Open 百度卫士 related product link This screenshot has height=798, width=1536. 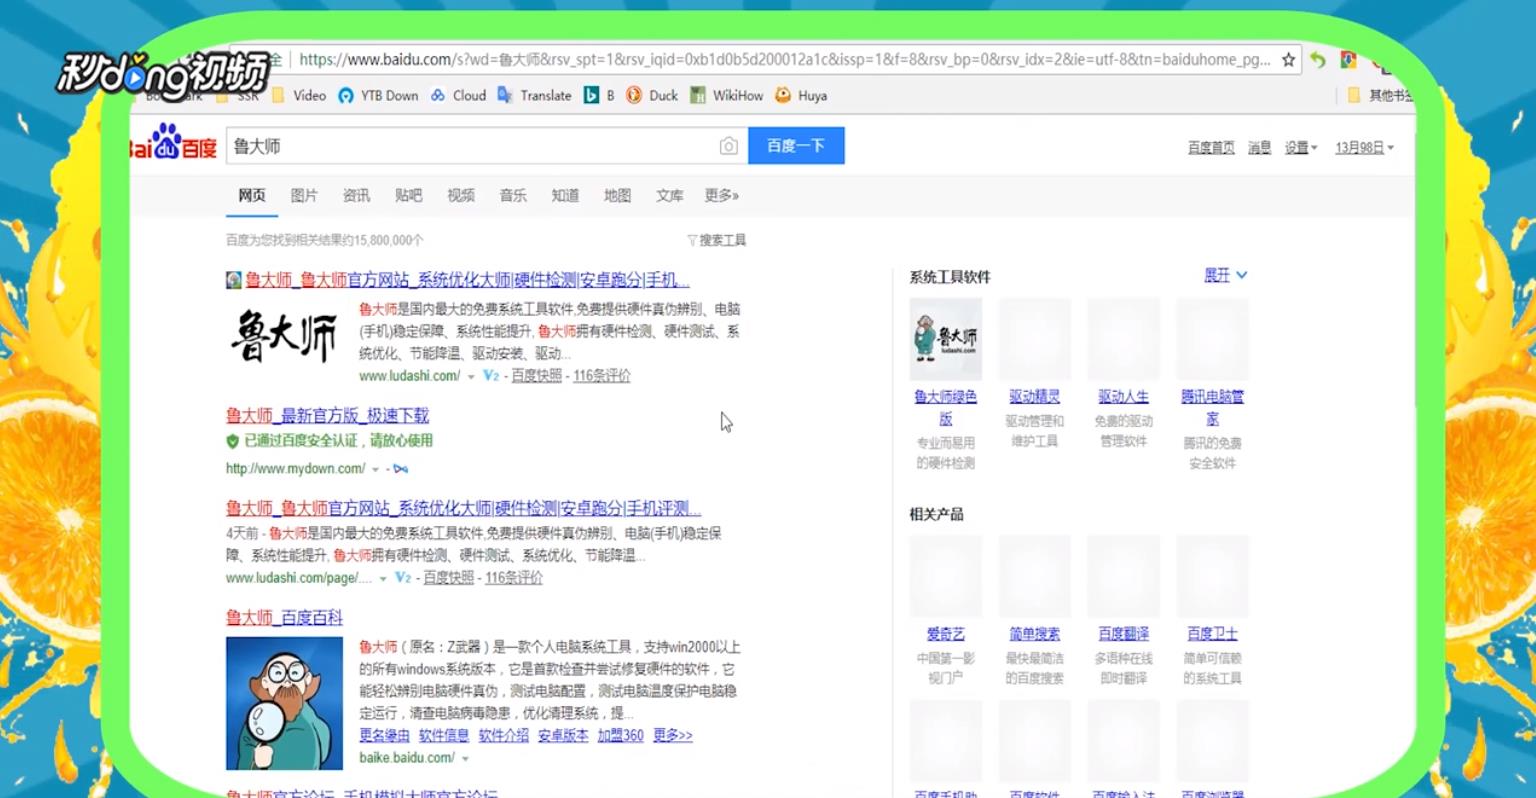point(1212,634)
